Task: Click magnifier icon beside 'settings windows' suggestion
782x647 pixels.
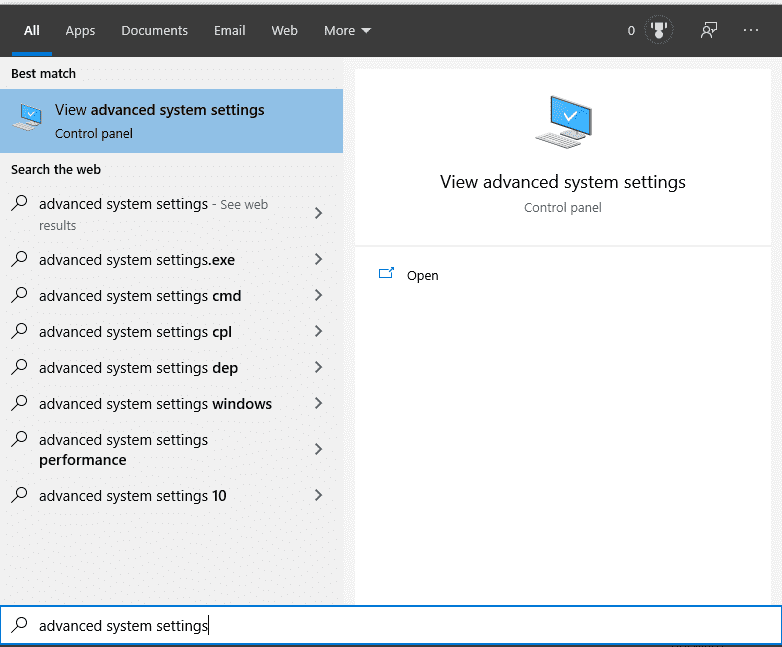Action: [x=19, y=402]
